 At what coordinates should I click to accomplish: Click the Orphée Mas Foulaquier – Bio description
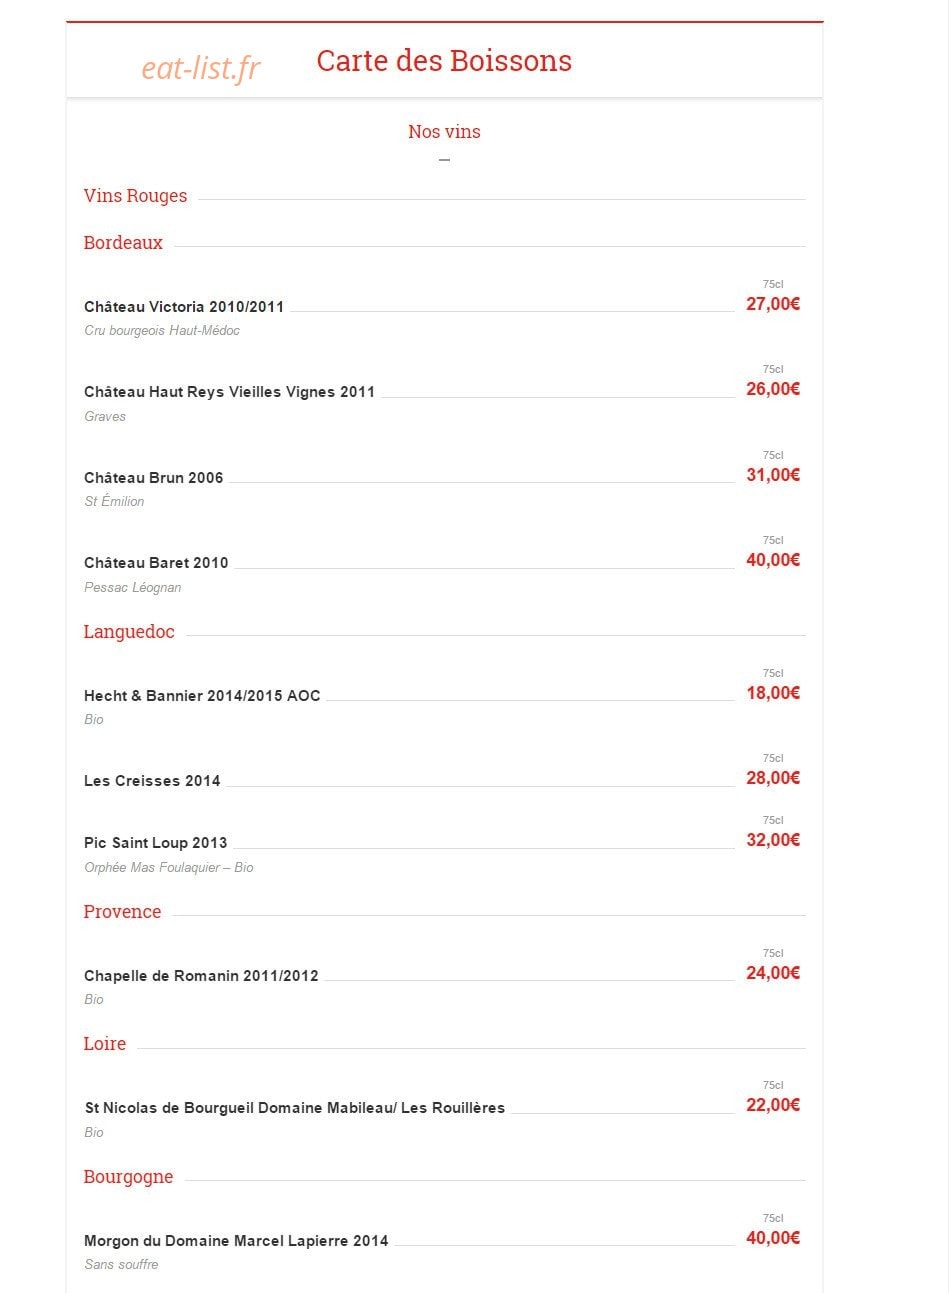pyautogui.click(x=169, y=868)
